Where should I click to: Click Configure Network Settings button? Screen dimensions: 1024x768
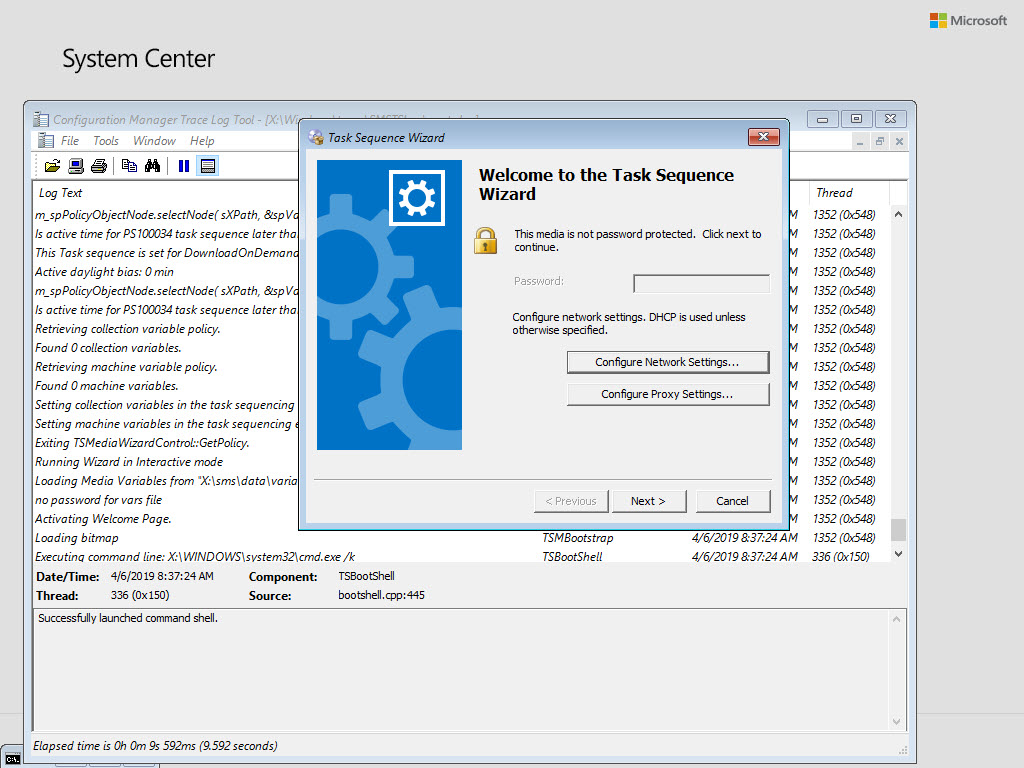pos(667,362)
